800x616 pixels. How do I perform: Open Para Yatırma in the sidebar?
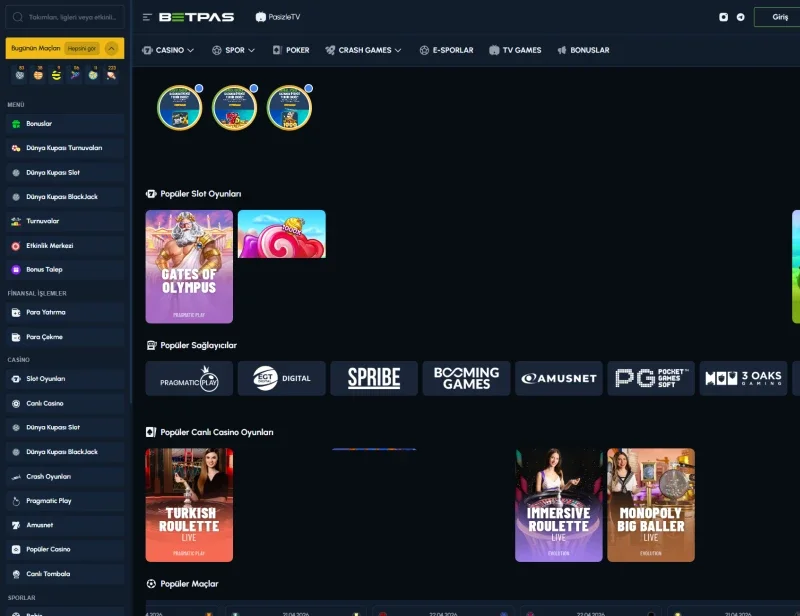pos(65,312)
